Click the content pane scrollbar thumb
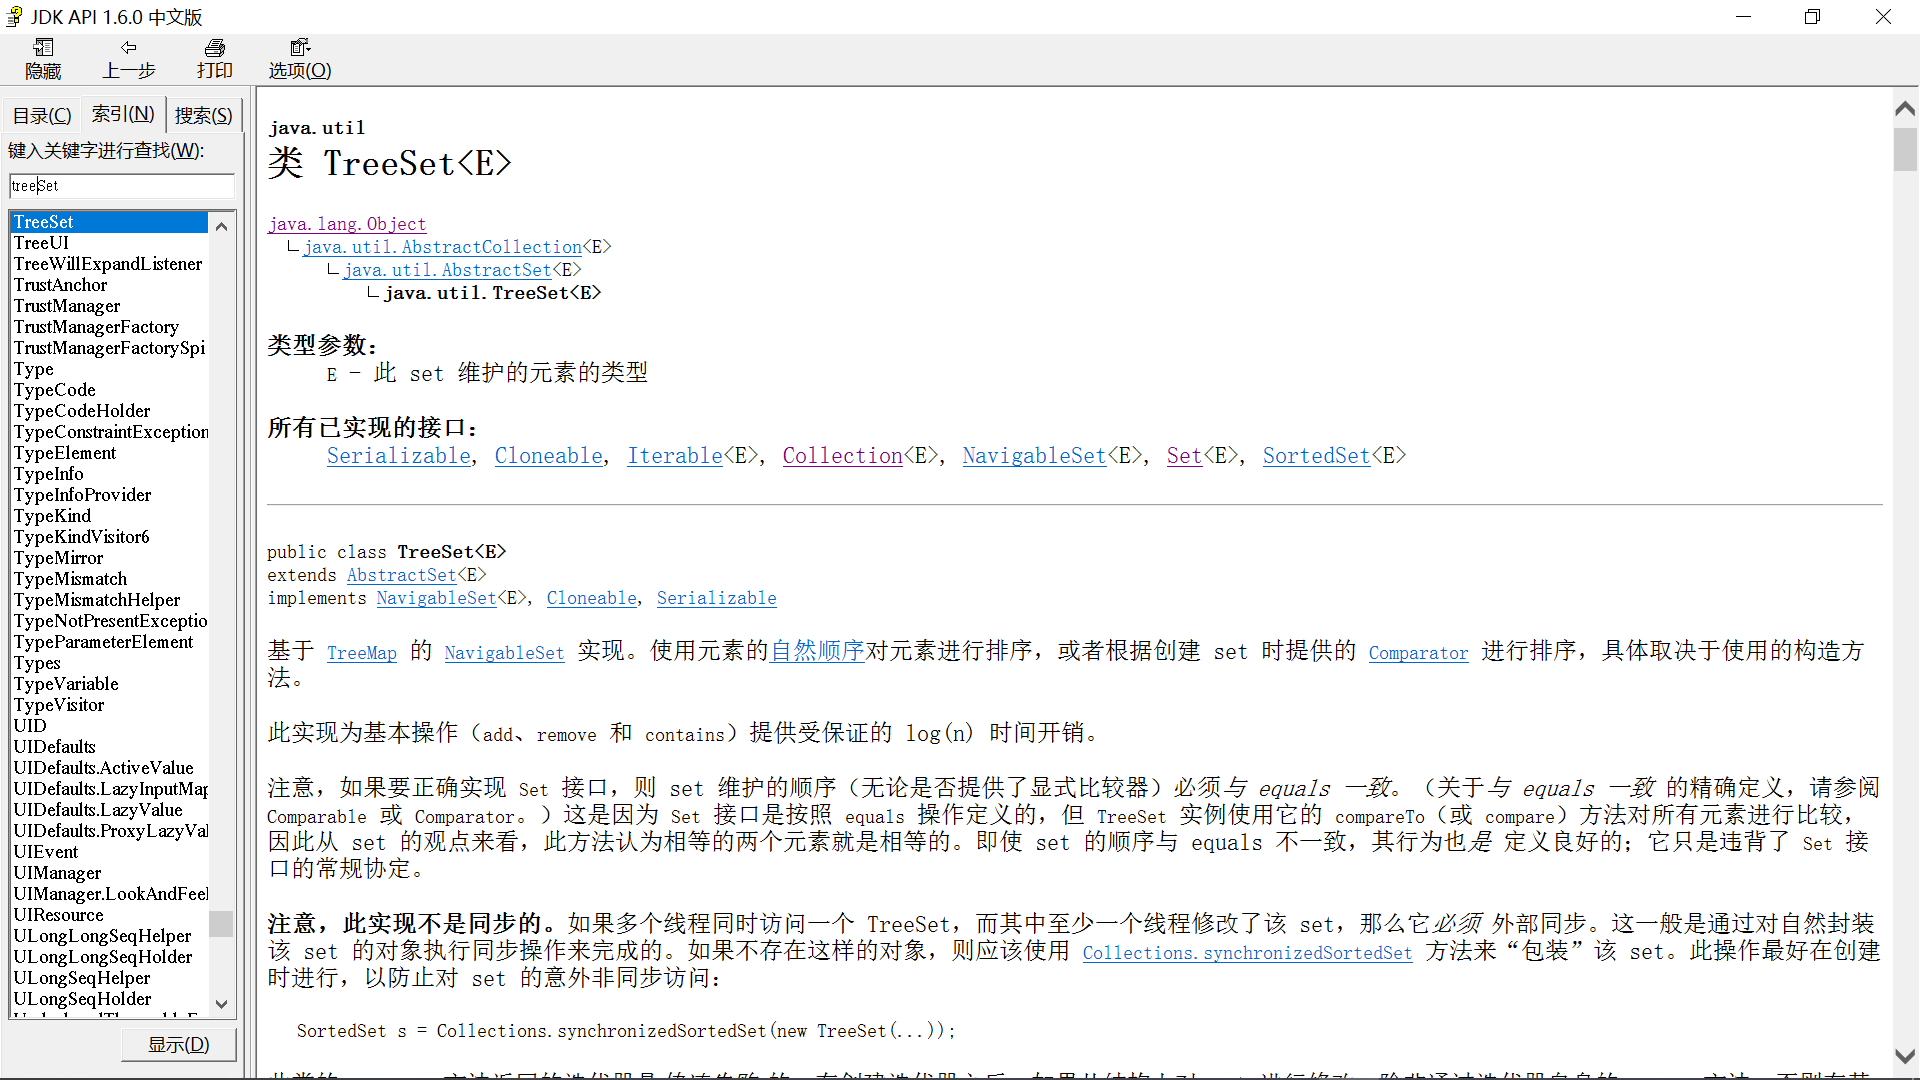This screenshot has width=1920, height=1080. pos(1904,150)
